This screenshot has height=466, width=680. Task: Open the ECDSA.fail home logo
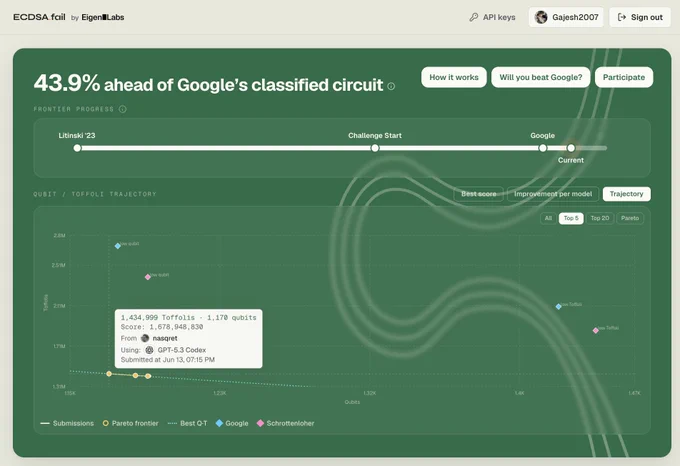click(39, 17)
